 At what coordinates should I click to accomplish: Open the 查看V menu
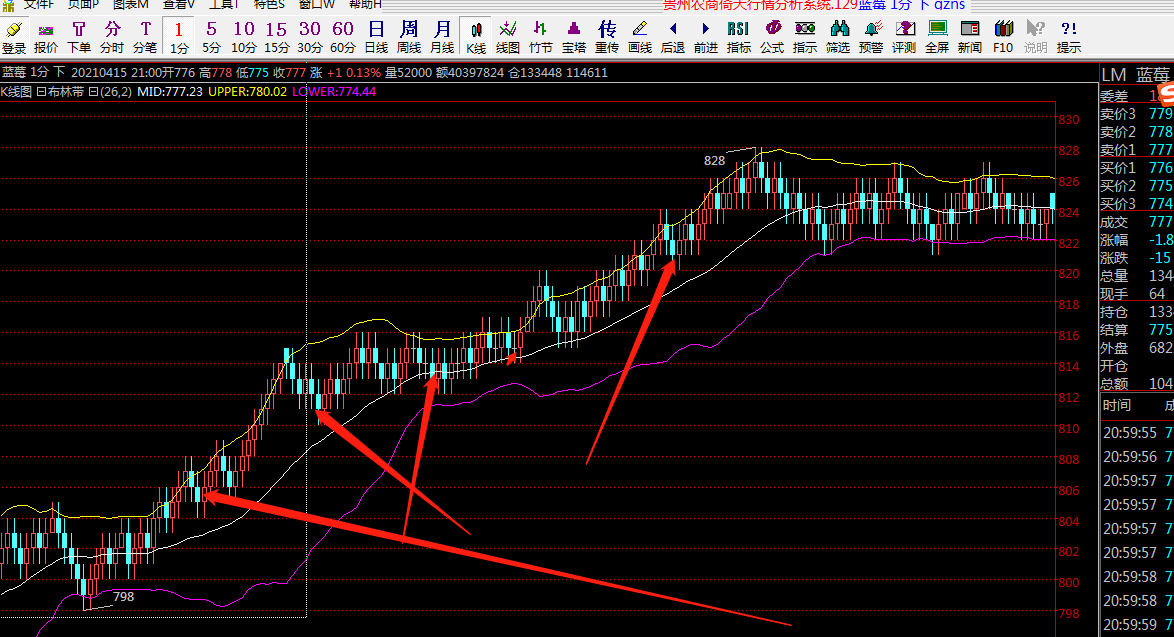(179, 4)
